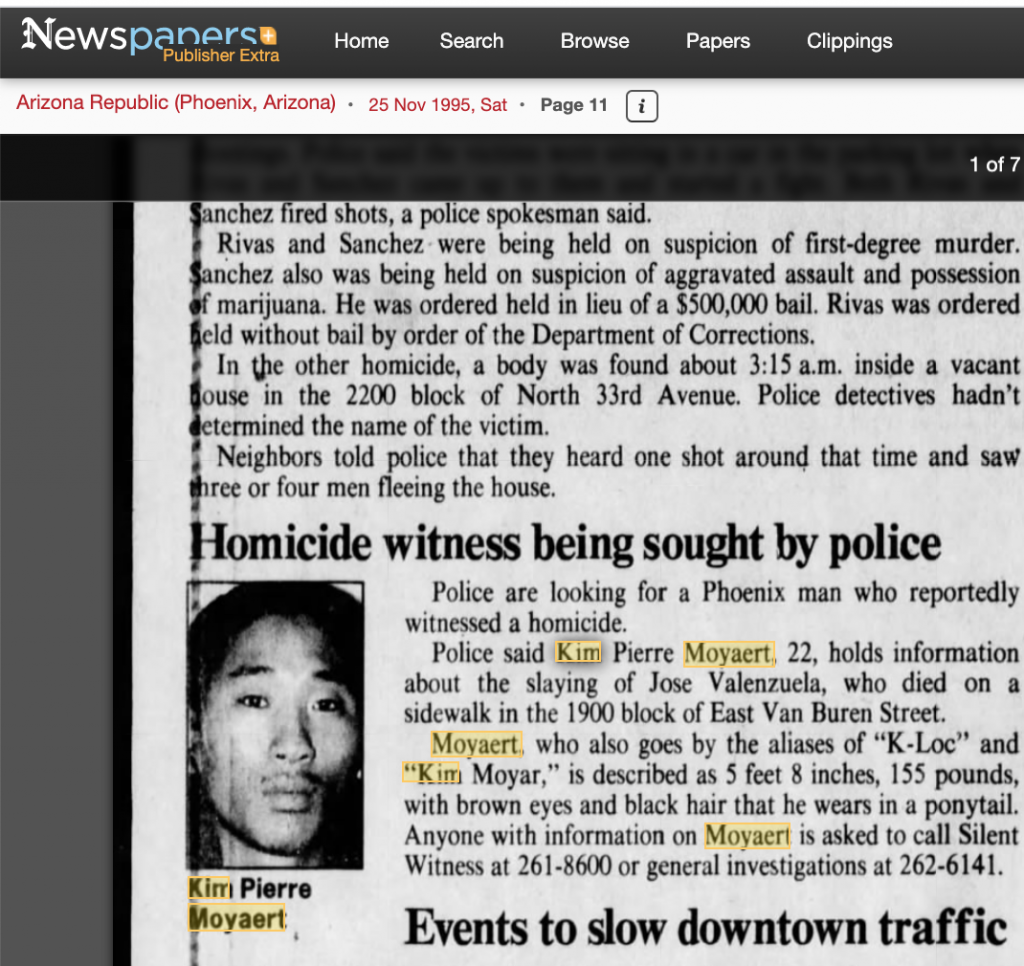Select Browse in the top navigation

pyautogui.click(x=594, y=41)
